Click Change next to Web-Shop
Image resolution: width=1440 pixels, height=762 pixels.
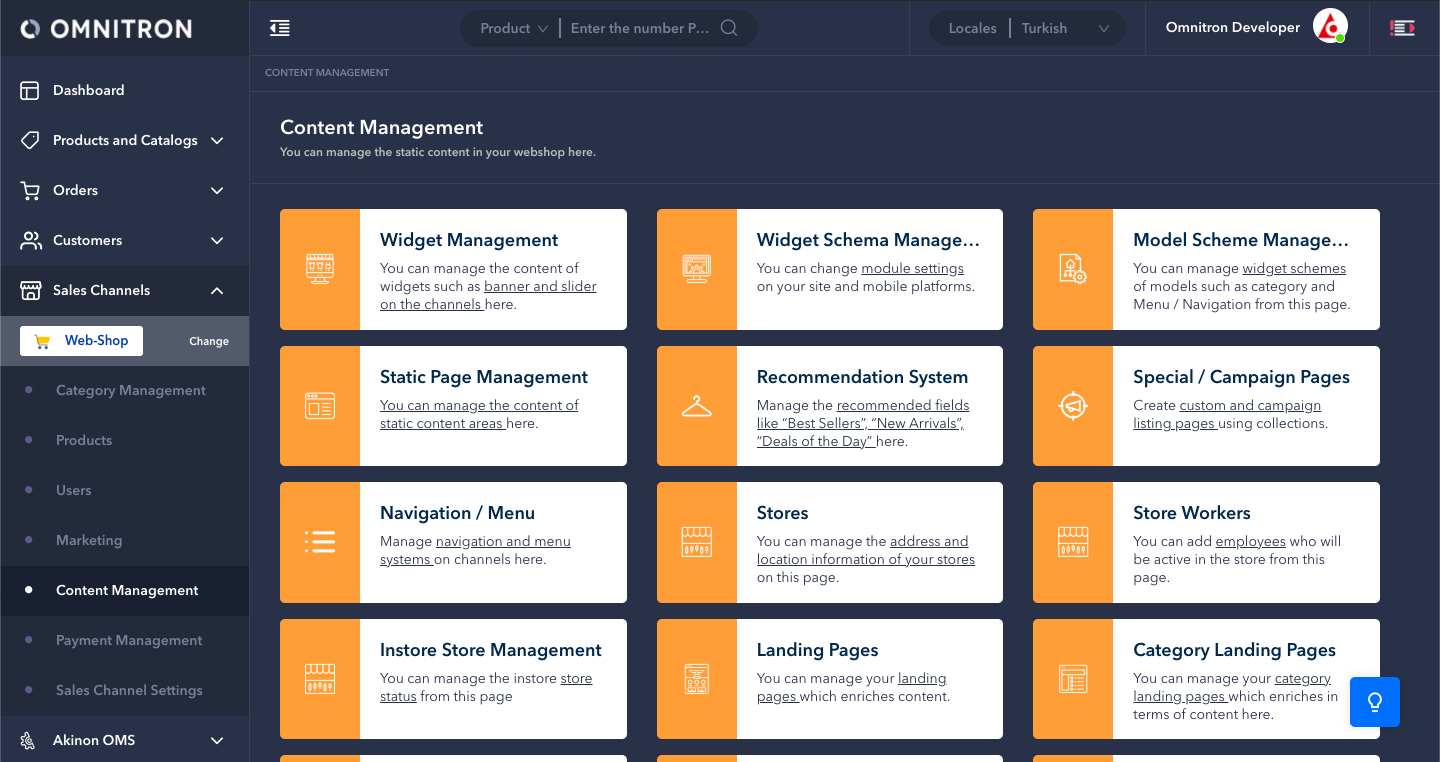pyautogui.click(x=209, y=341)
